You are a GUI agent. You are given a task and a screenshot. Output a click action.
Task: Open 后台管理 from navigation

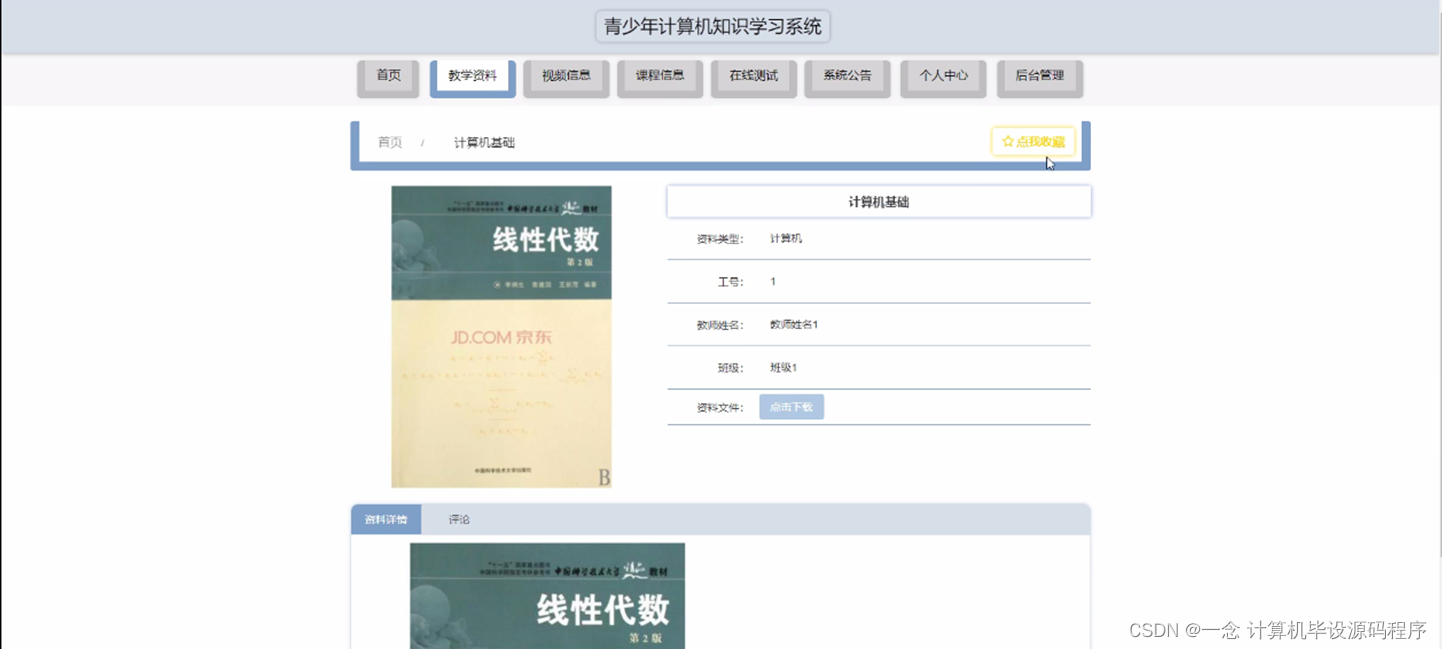pos(1039,77)
